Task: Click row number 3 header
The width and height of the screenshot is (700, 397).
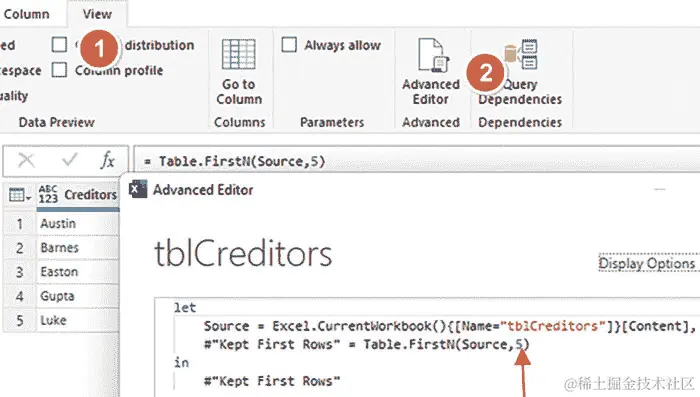Action: pyautogui.click(x=20, y=272)
